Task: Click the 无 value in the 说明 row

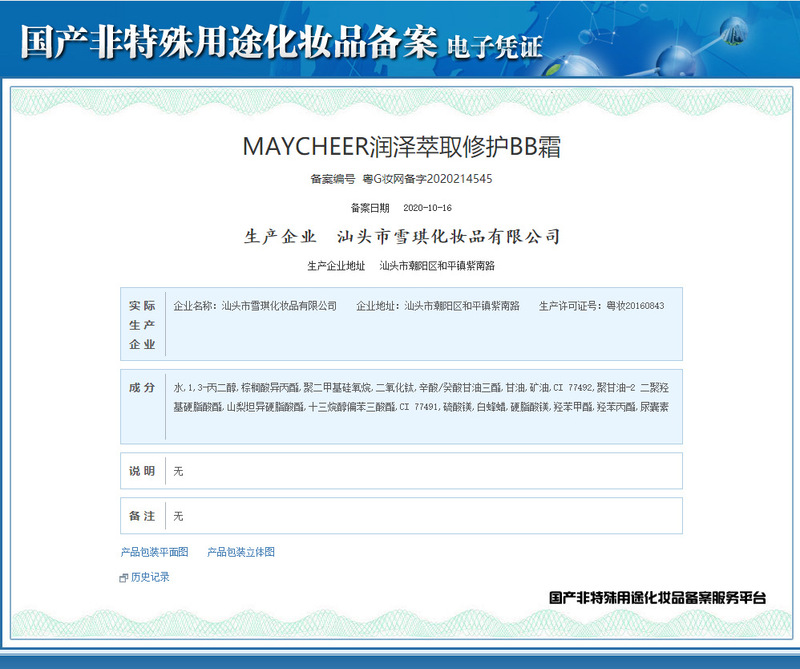Action: (178, 471)
